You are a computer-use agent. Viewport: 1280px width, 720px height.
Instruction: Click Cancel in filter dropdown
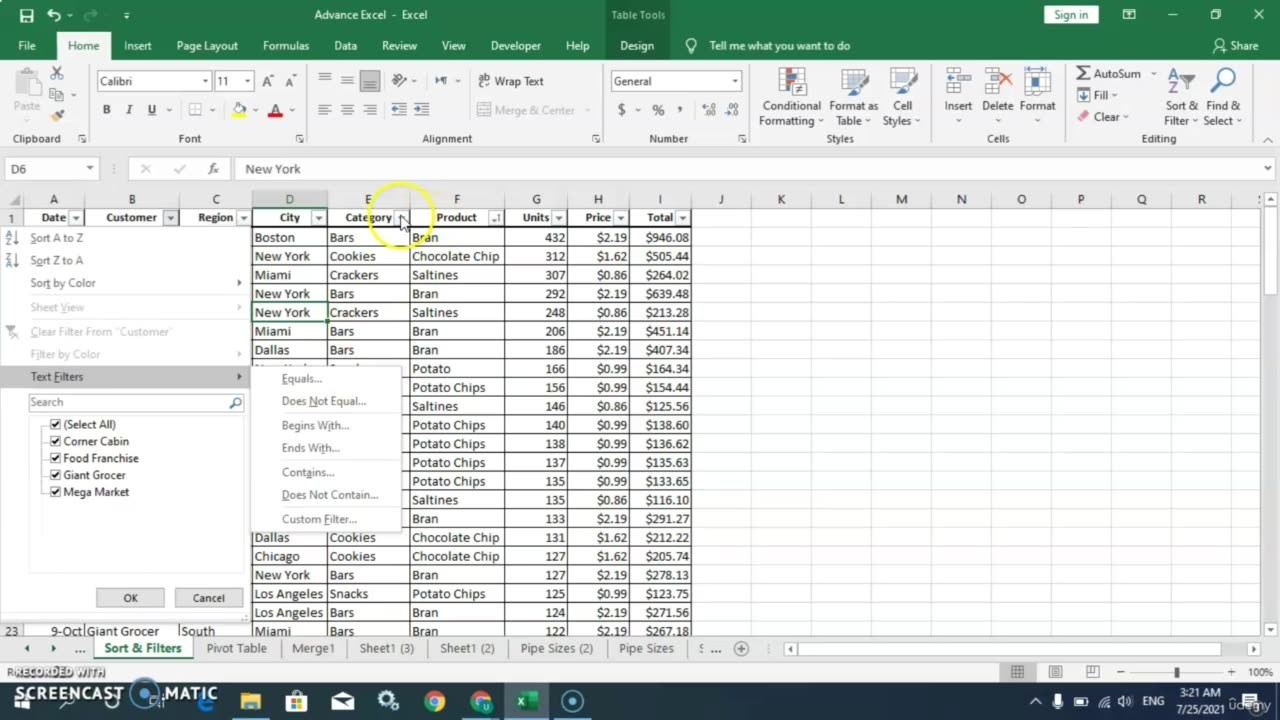(208, 598)
